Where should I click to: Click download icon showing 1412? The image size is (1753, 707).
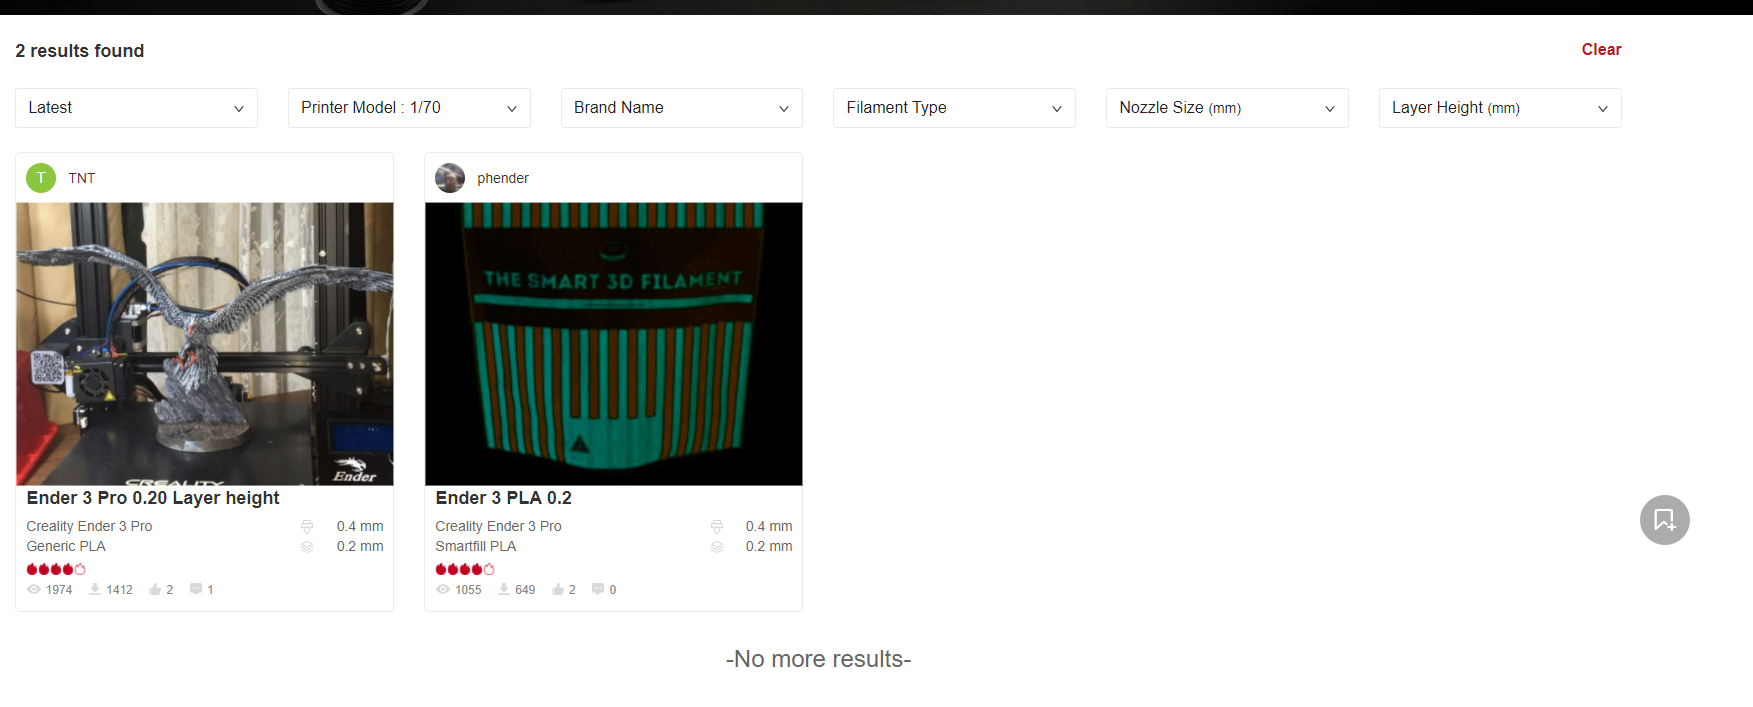(95, 589)
